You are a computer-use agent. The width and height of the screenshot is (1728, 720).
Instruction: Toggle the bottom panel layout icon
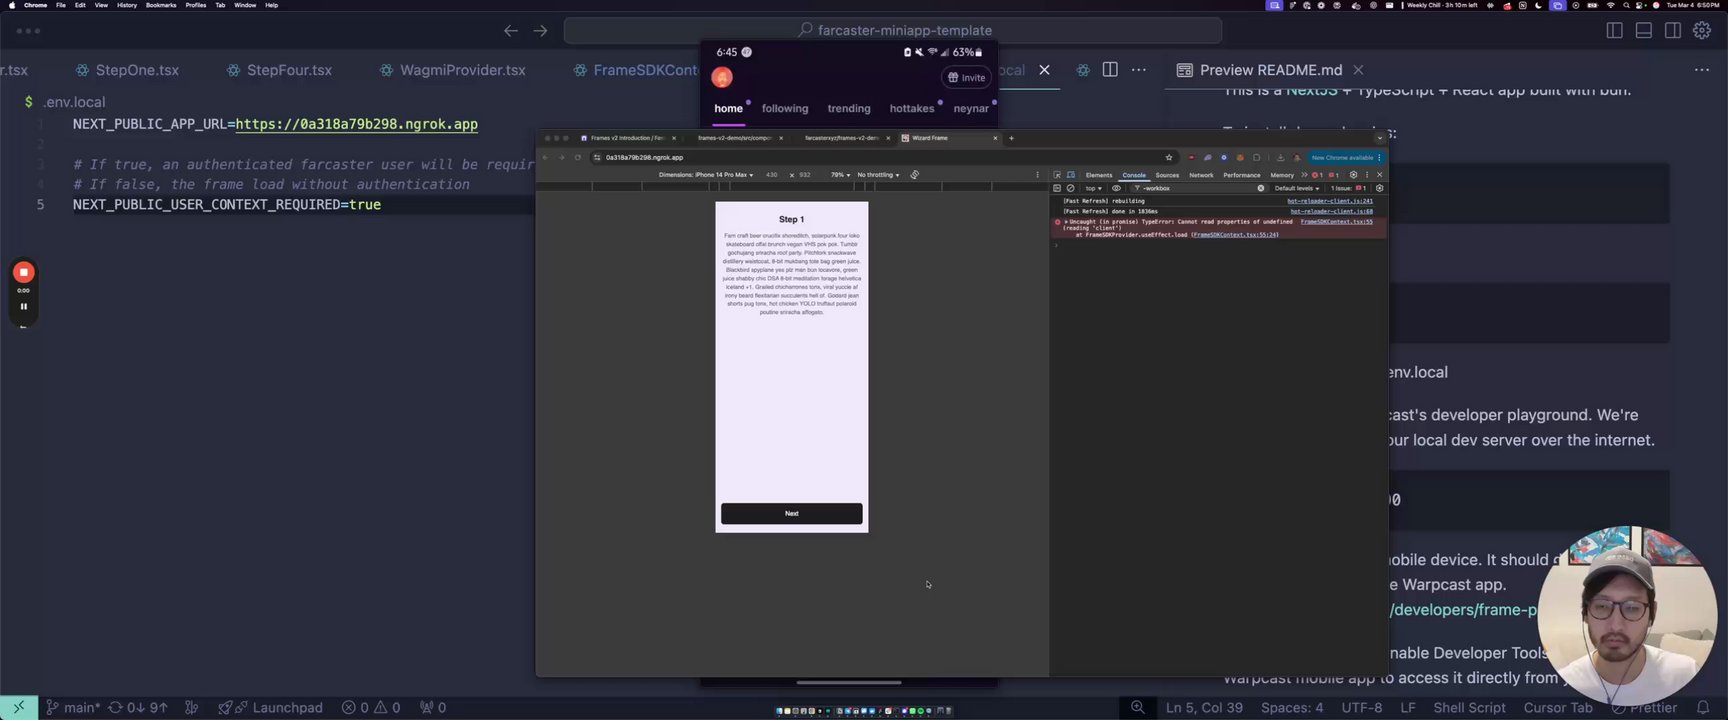tap(1643, 31)
